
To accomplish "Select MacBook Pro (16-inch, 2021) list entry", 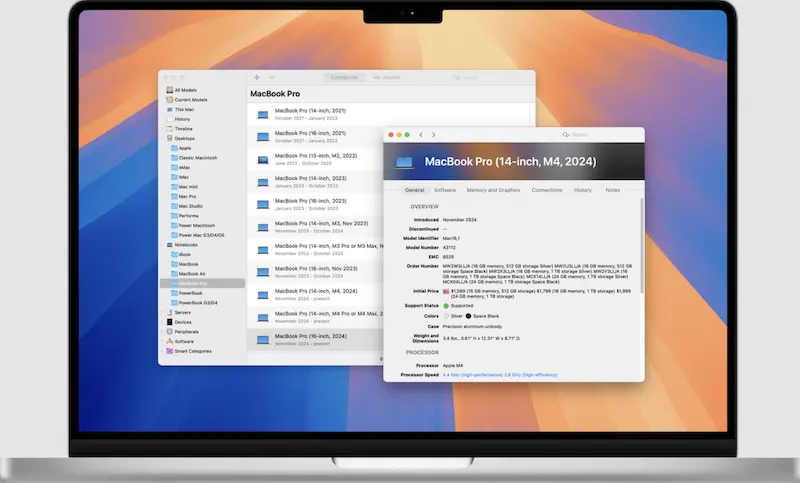I will (x=310, y=135).
